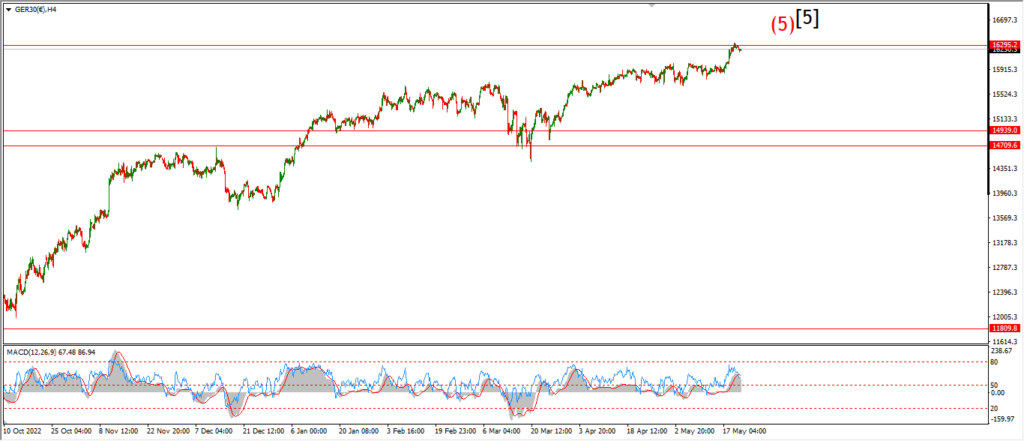The height and width of the screenshot is (441, 1024).
Task: Click the black current price tag
Action: pyautogui.click(x=1005, y=51)
